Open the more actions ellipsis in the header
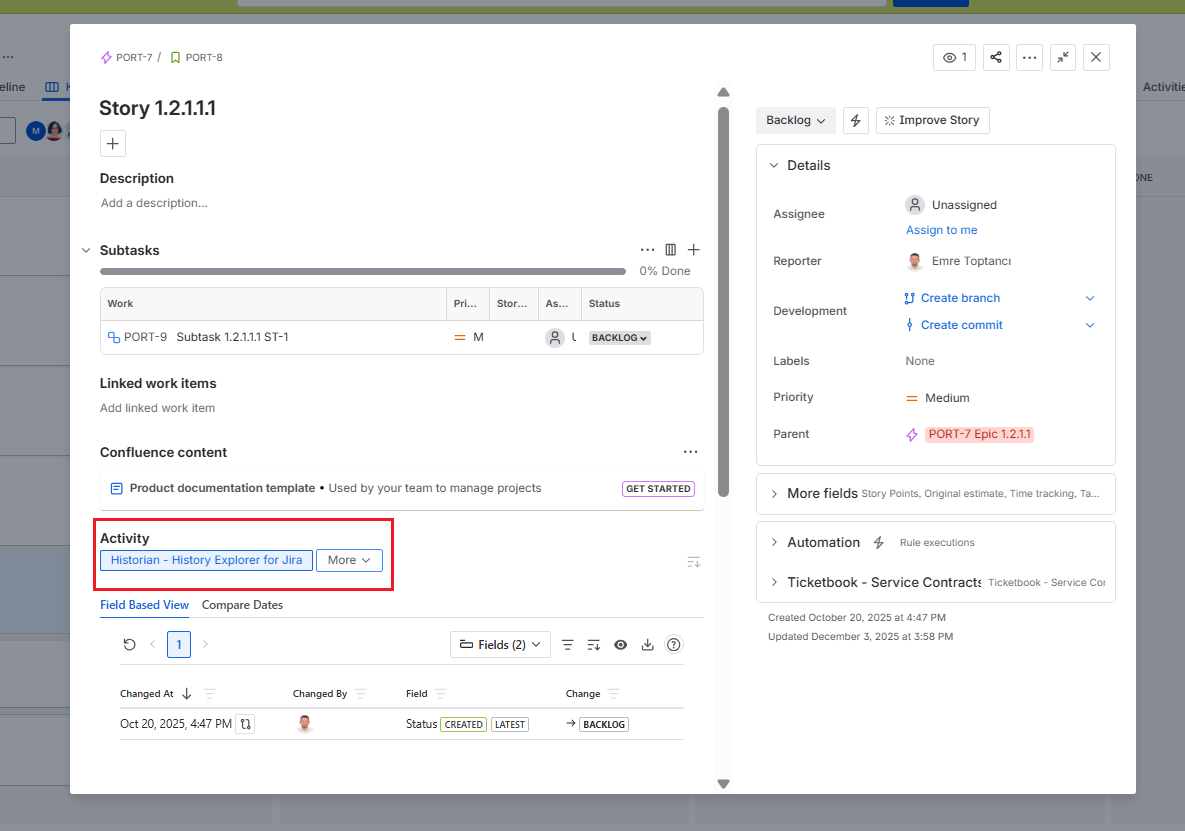This screenshot has width=1185, height=831. click(1029, 57)
